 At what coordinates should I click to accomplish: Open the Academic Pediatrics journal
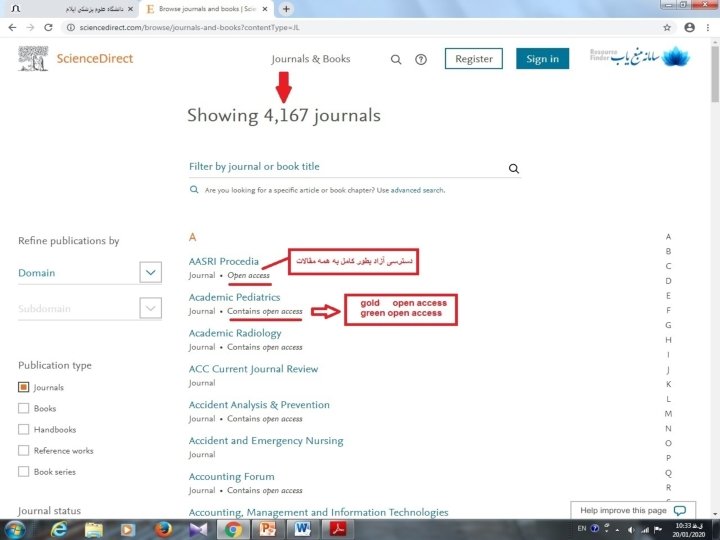coord(234,297)
